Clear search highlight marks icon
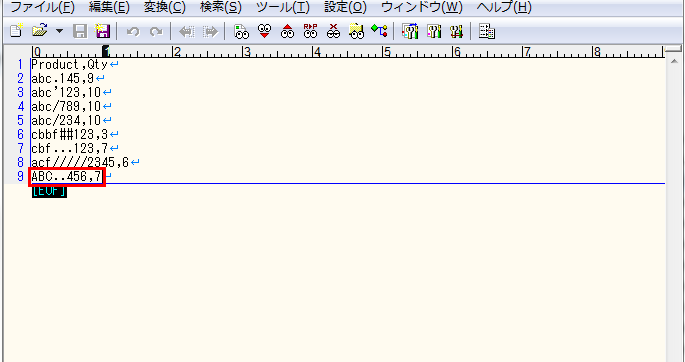This screenshot has width=685, height=362. [334, 31]
